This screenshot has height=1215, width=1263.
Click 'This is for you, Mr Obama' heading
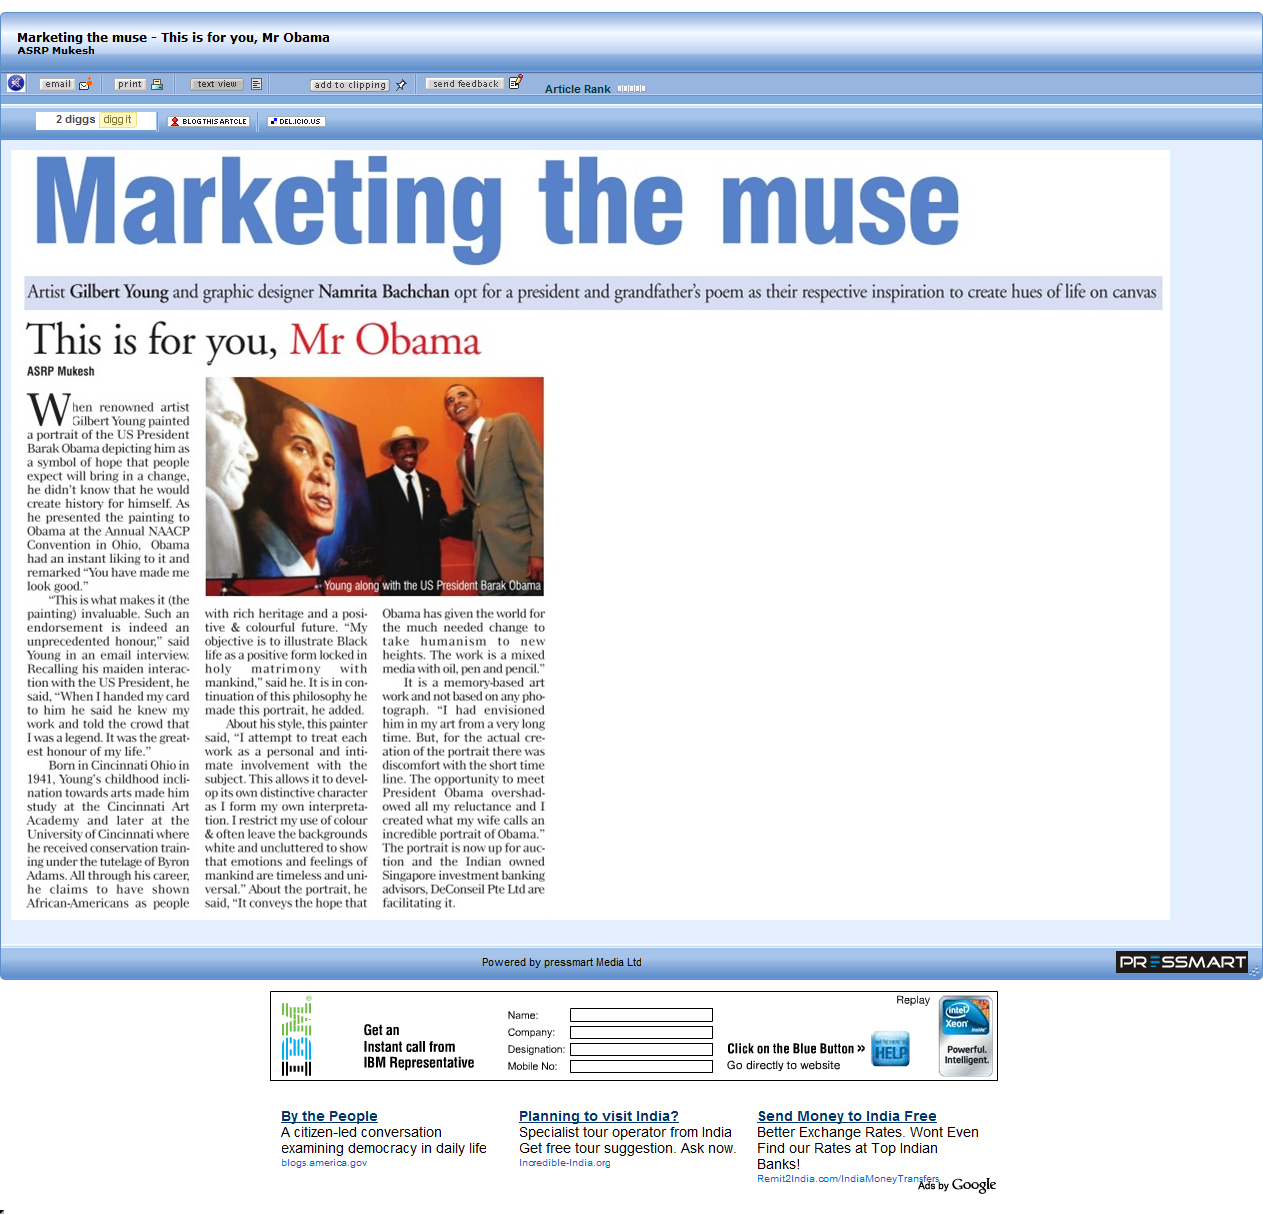pos(253,340)
